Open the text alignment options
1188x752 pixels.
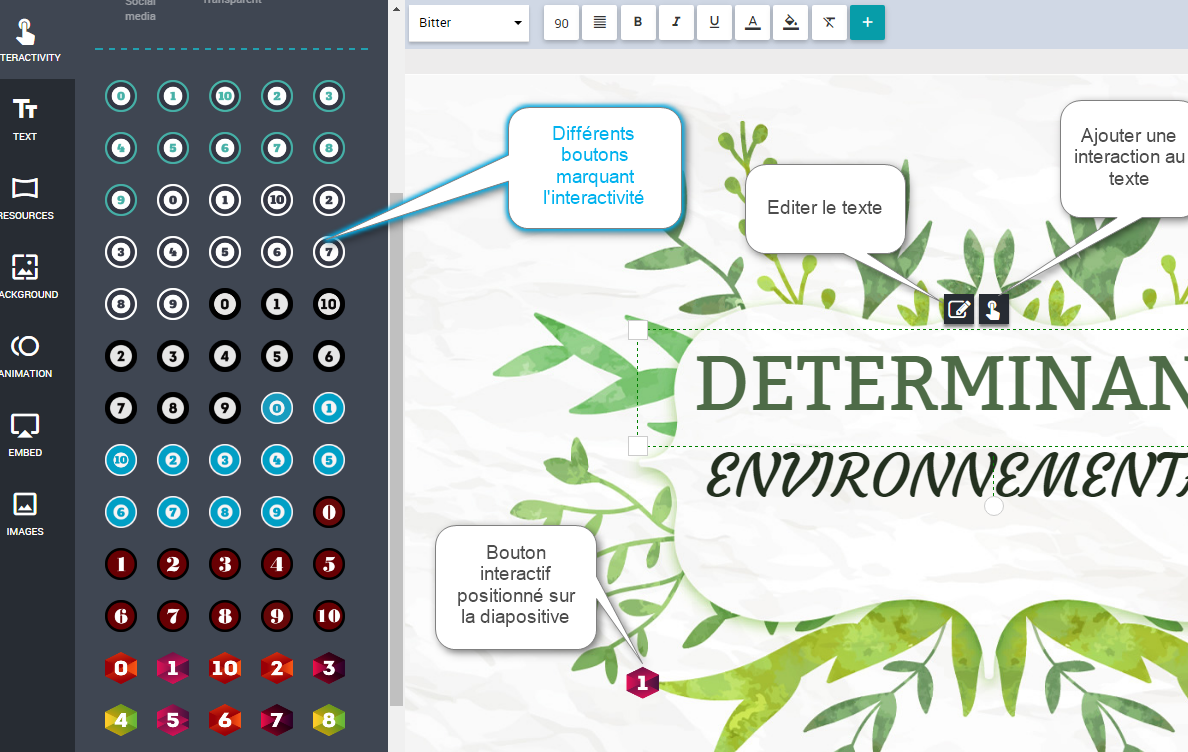[600, 22]
